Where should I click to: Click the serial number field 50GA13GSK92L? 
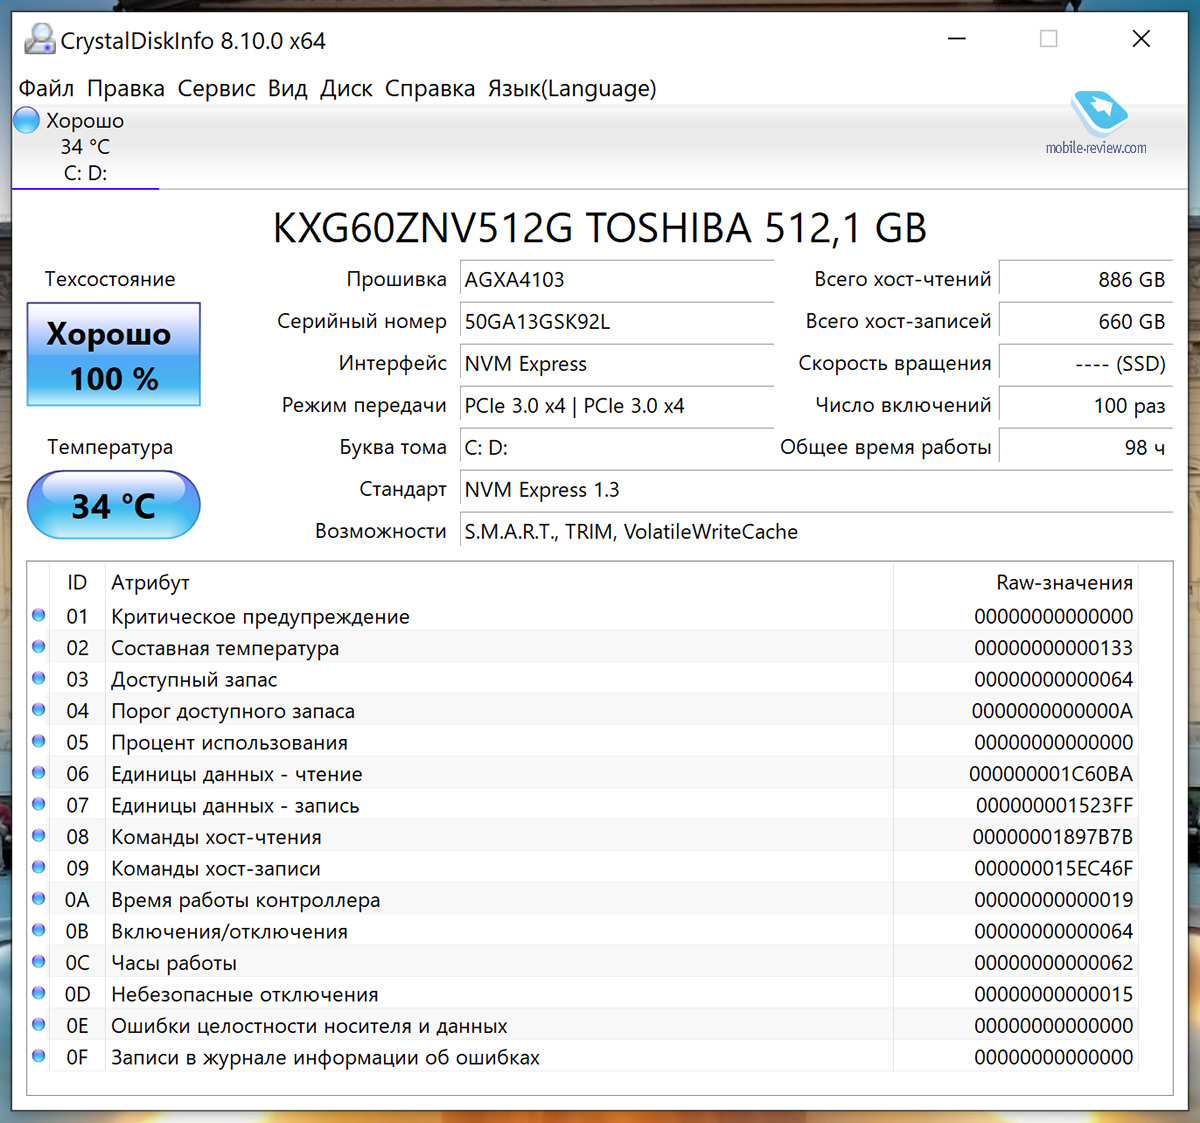[617, 322]
